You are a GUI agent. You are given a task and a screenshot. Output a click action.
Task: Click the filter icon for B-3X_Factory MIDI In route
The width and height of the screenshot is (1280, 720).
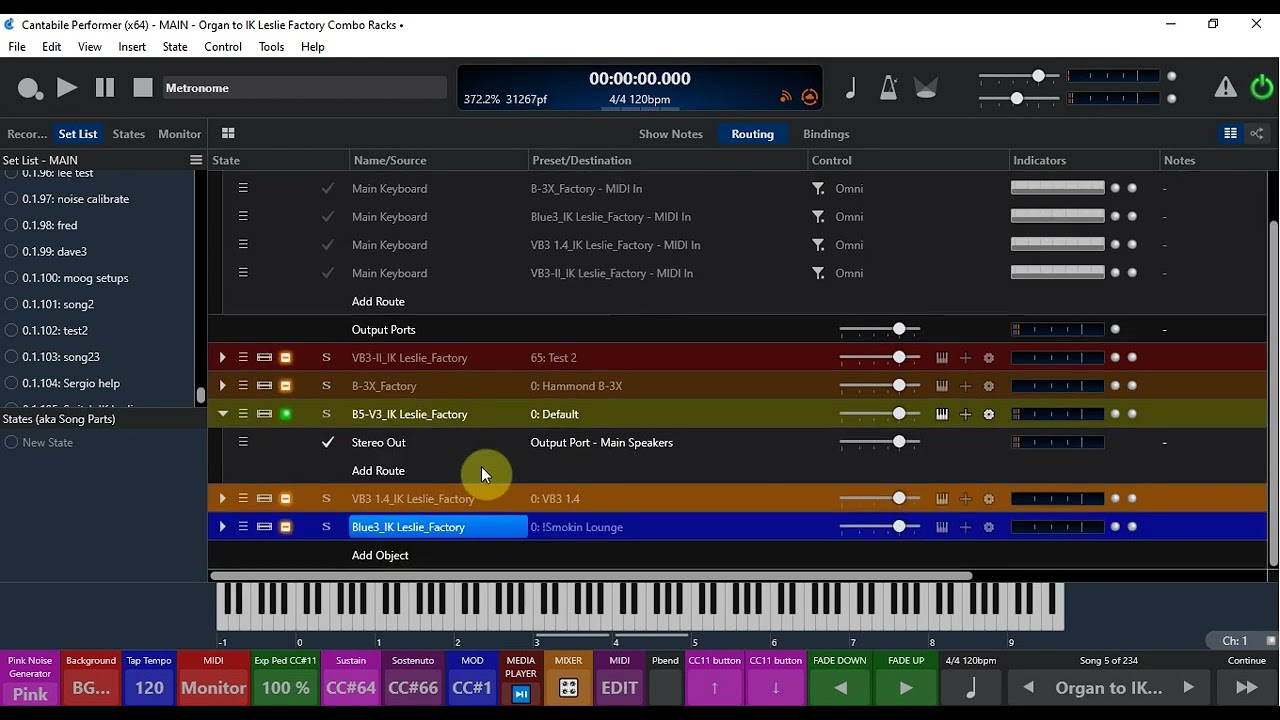[x=818, y=189]
